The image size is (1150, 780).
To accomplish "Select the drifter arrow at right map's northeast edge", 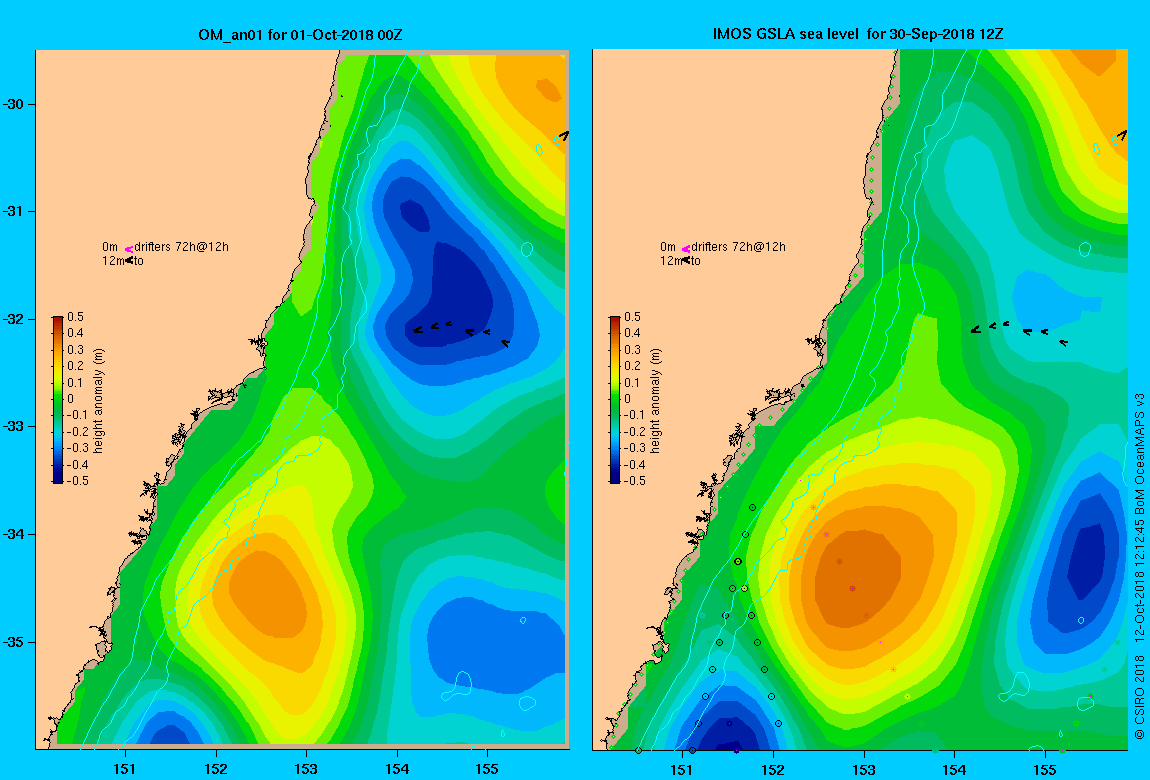I will (x=1122, y=135).
